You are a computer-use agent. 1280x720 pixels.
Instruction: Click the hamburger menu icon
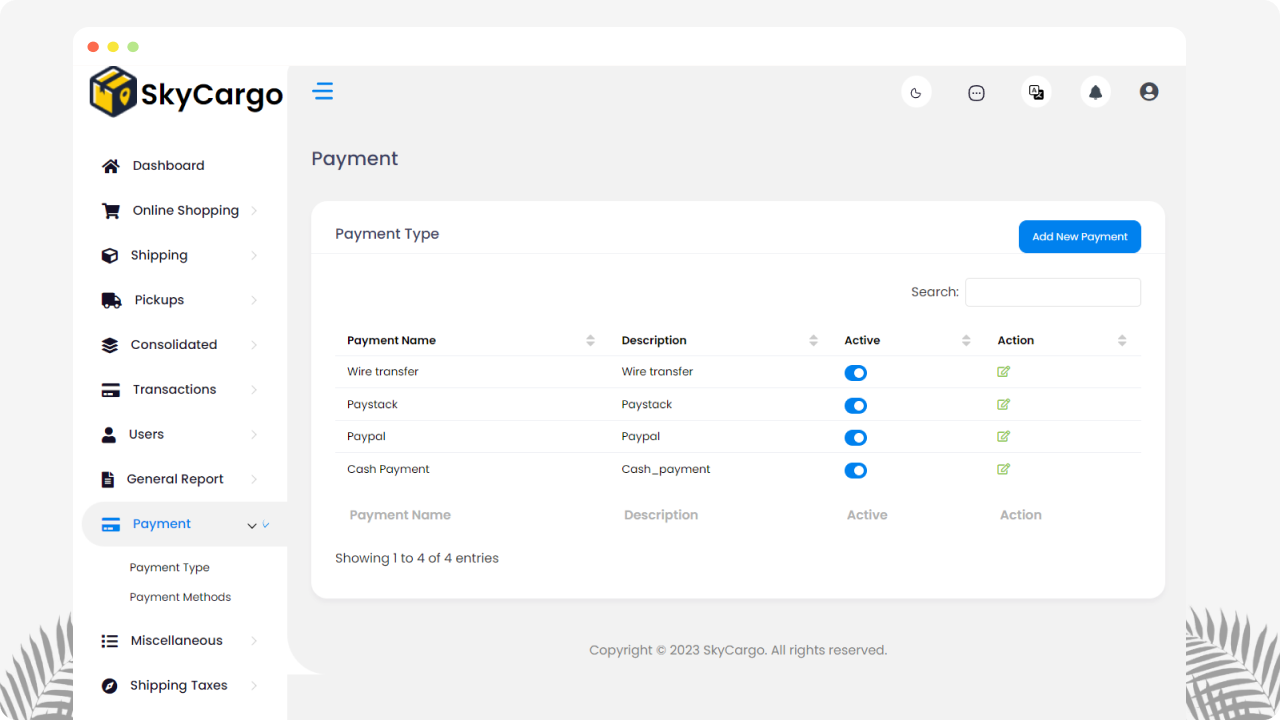(x=322, y=92)
